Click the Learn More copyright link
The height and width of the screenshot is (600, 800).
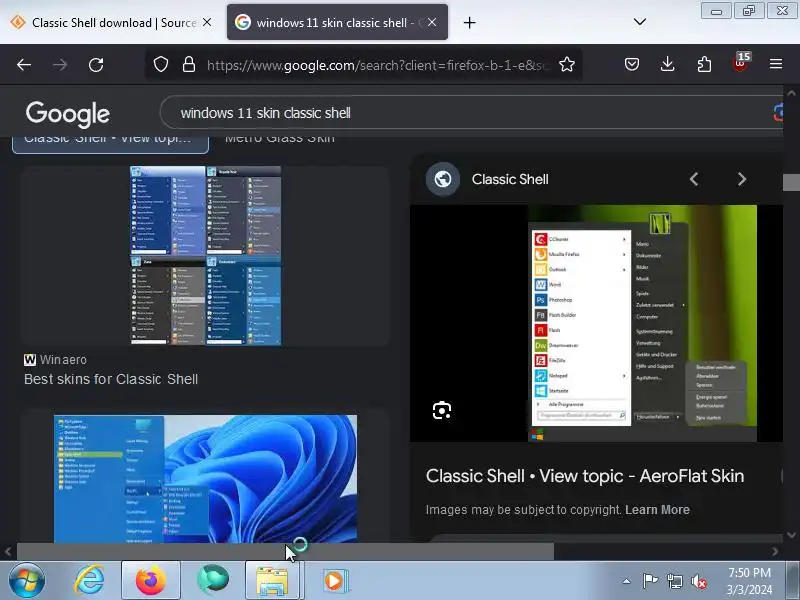pos(657,510)
